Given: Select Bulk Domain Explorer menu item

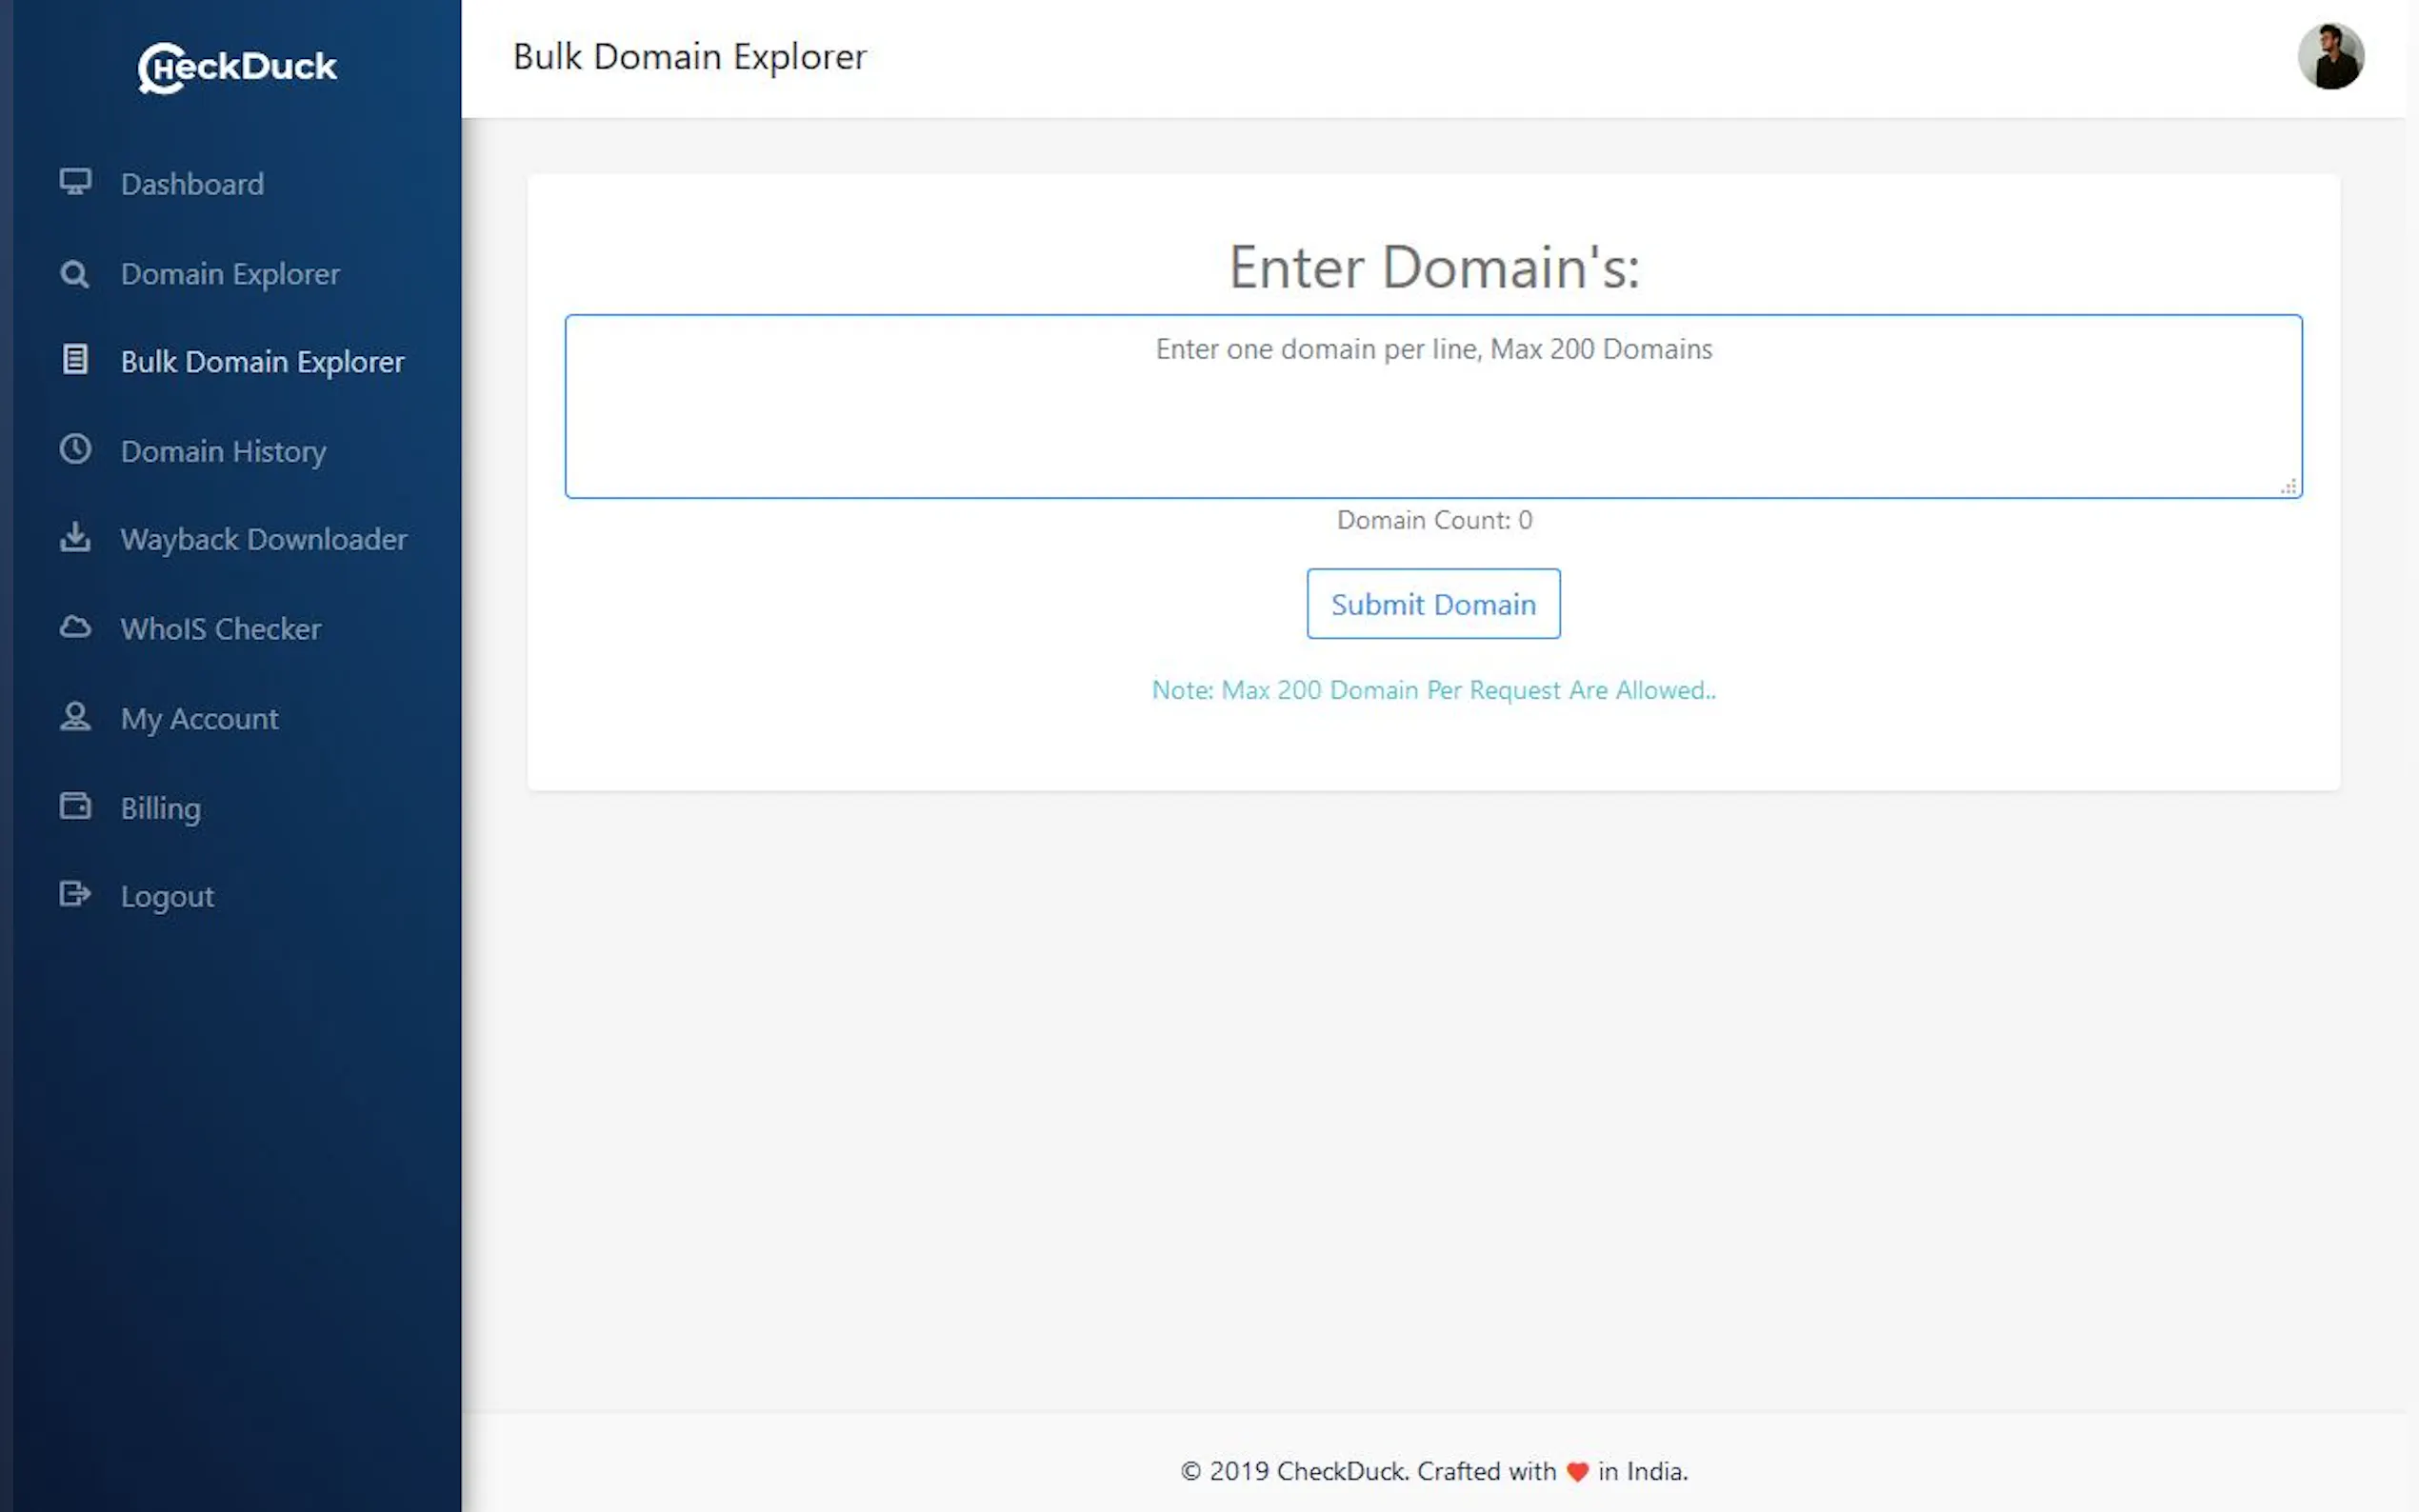Looking at the screenshot, I should (x=262, y=362).
